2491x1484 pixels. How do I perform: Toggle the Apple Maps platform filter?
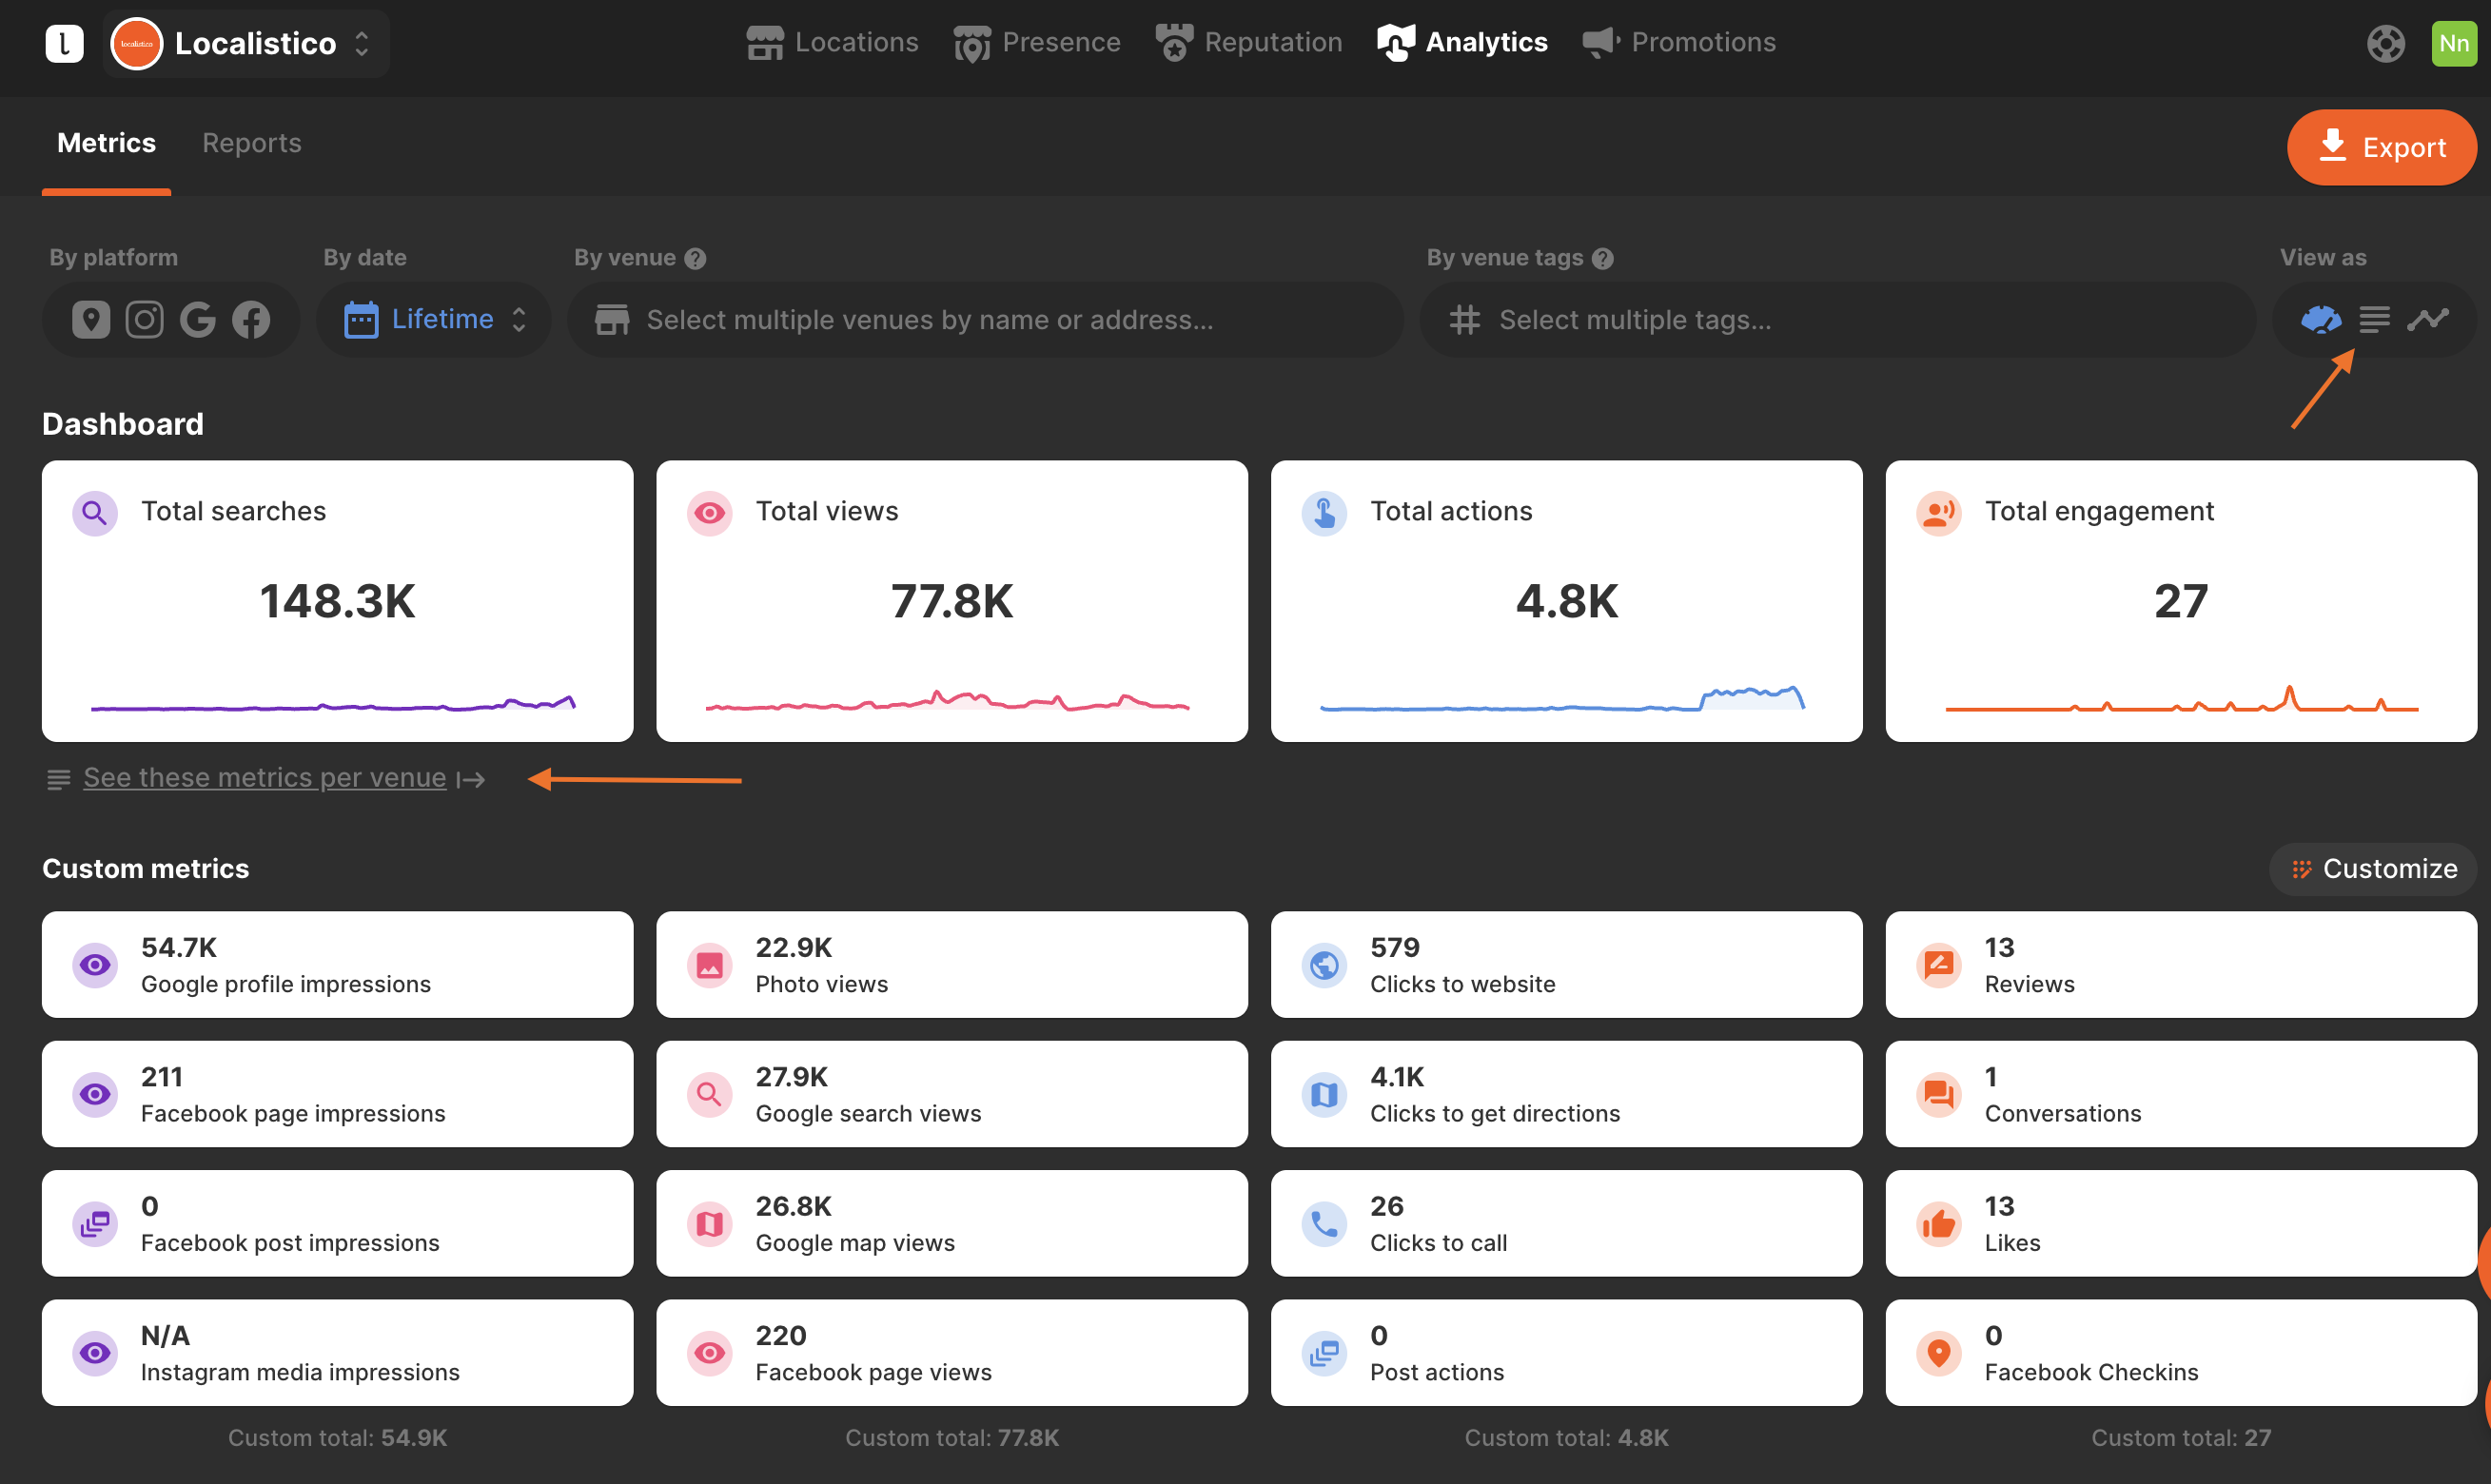tap(91, 319)
